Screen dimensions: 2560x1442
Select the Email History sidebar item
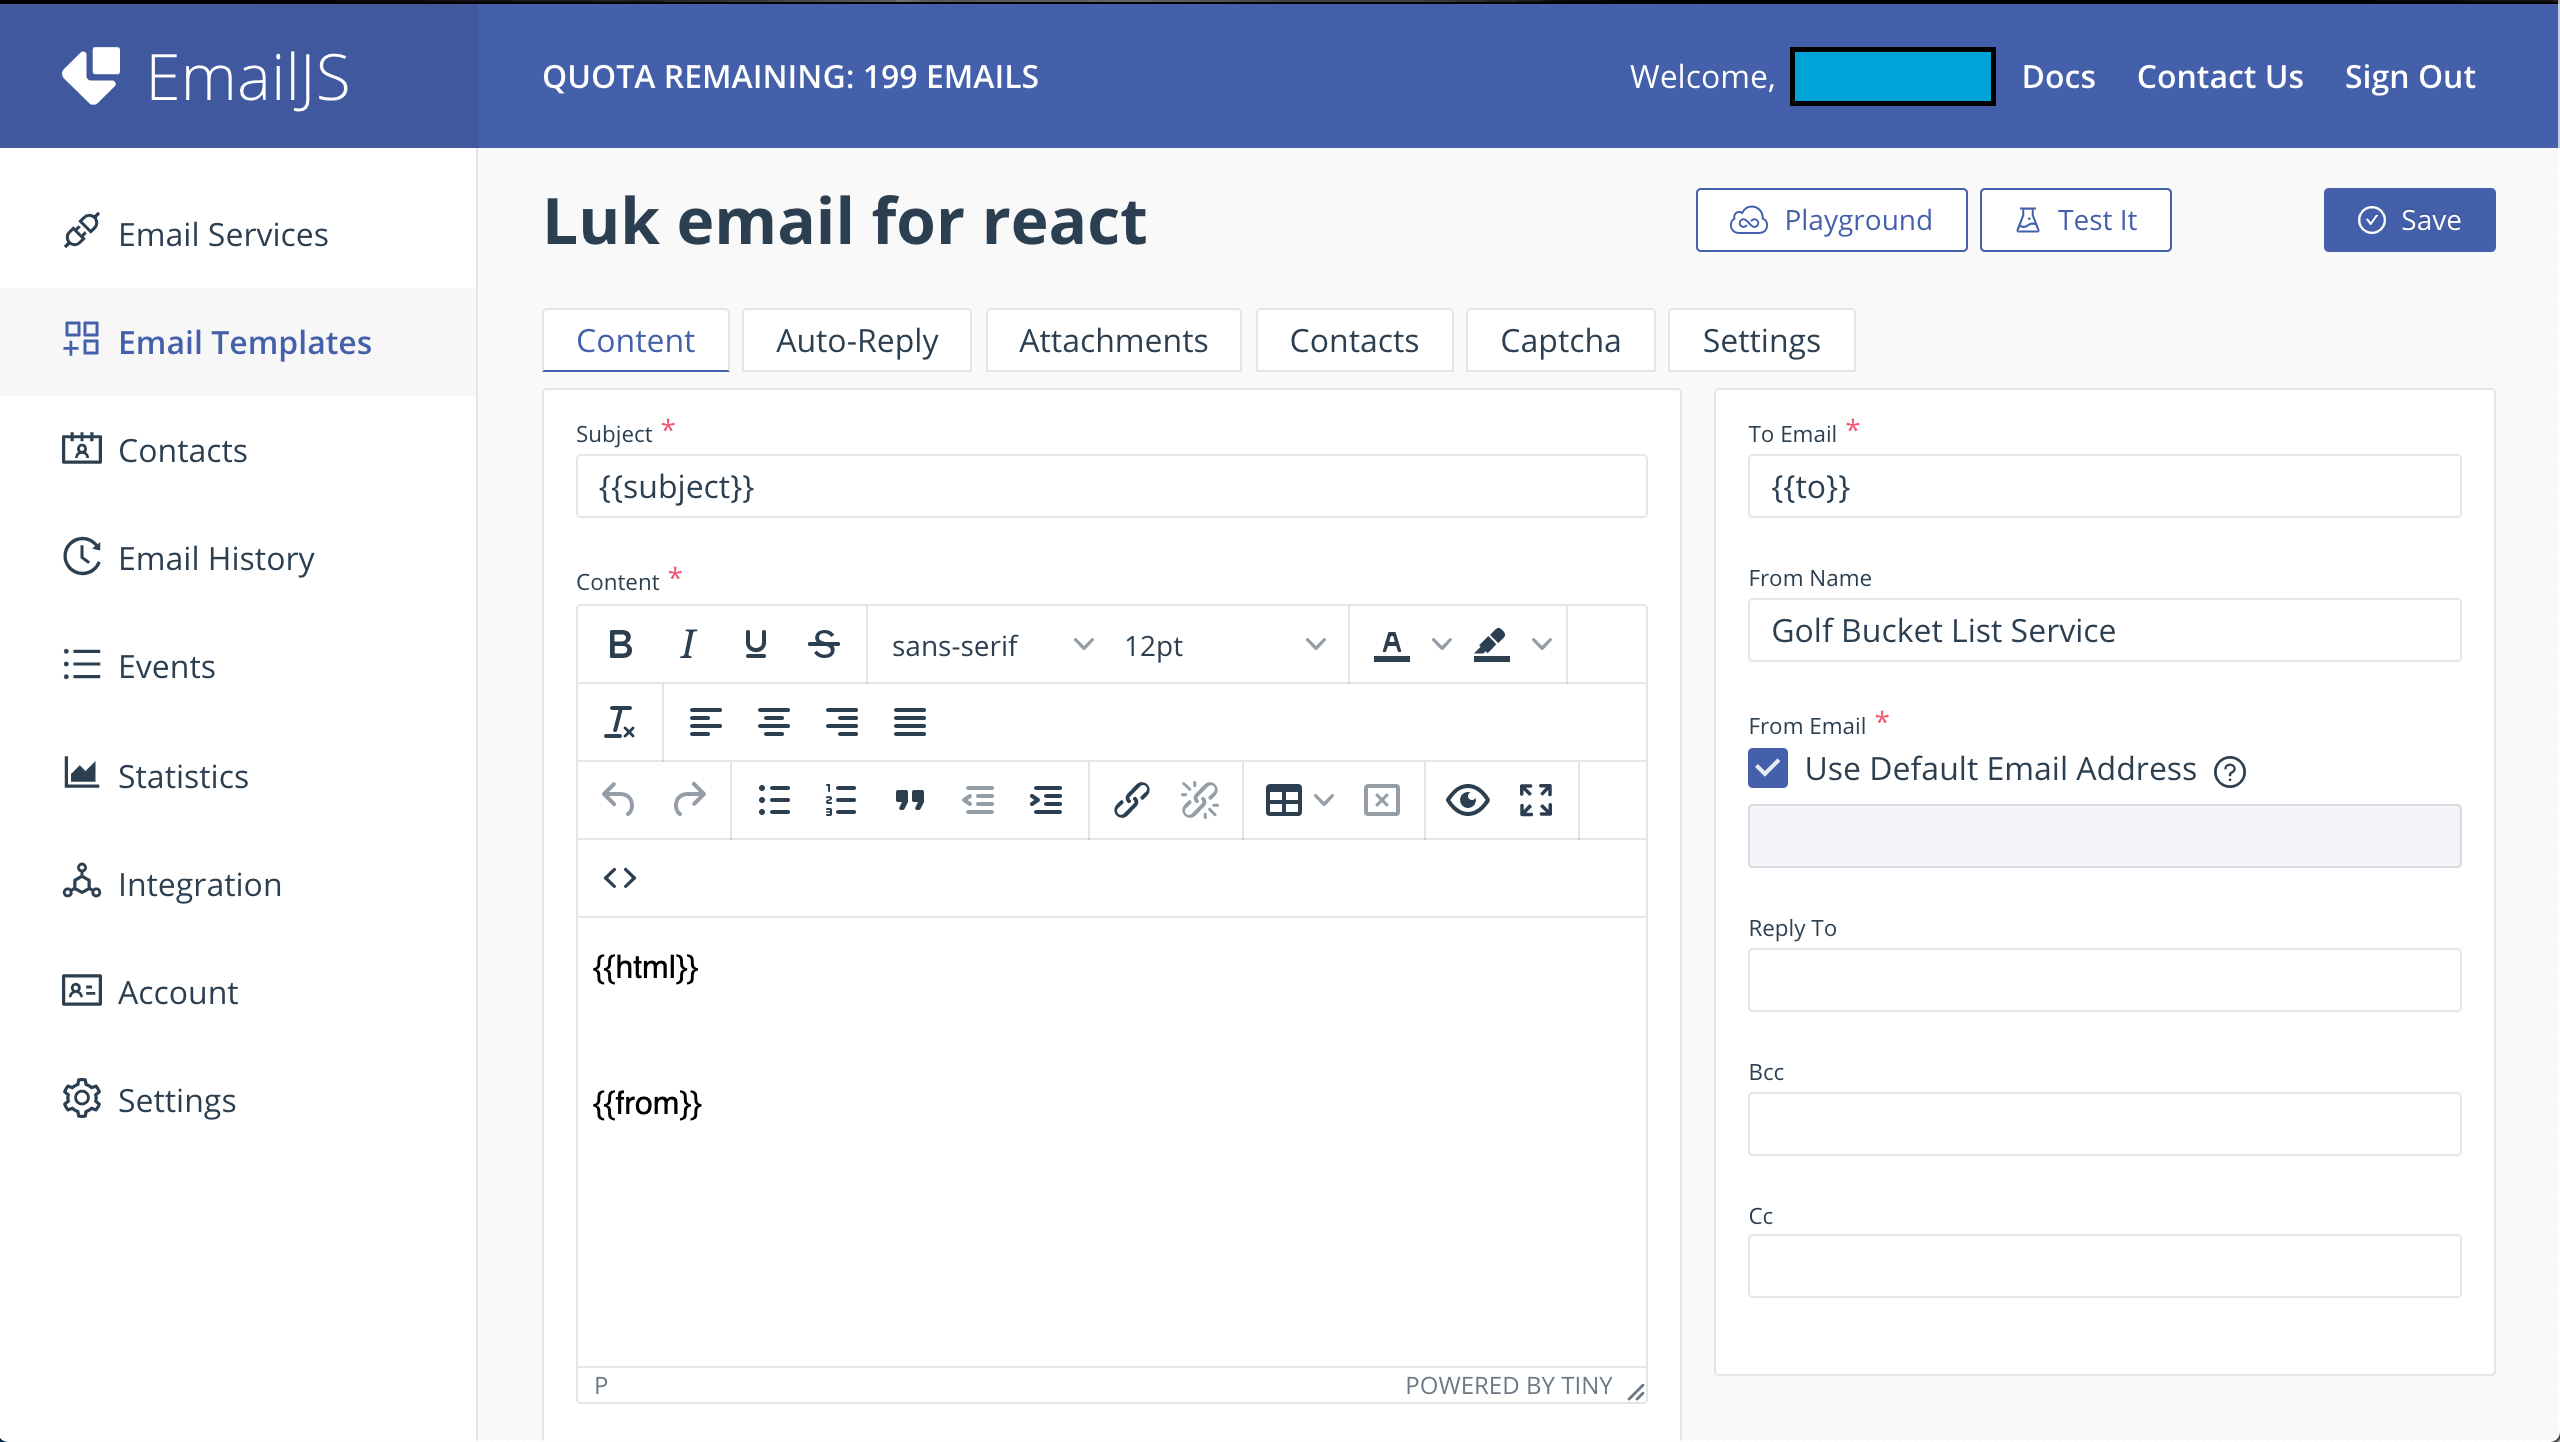click(215, 558)
